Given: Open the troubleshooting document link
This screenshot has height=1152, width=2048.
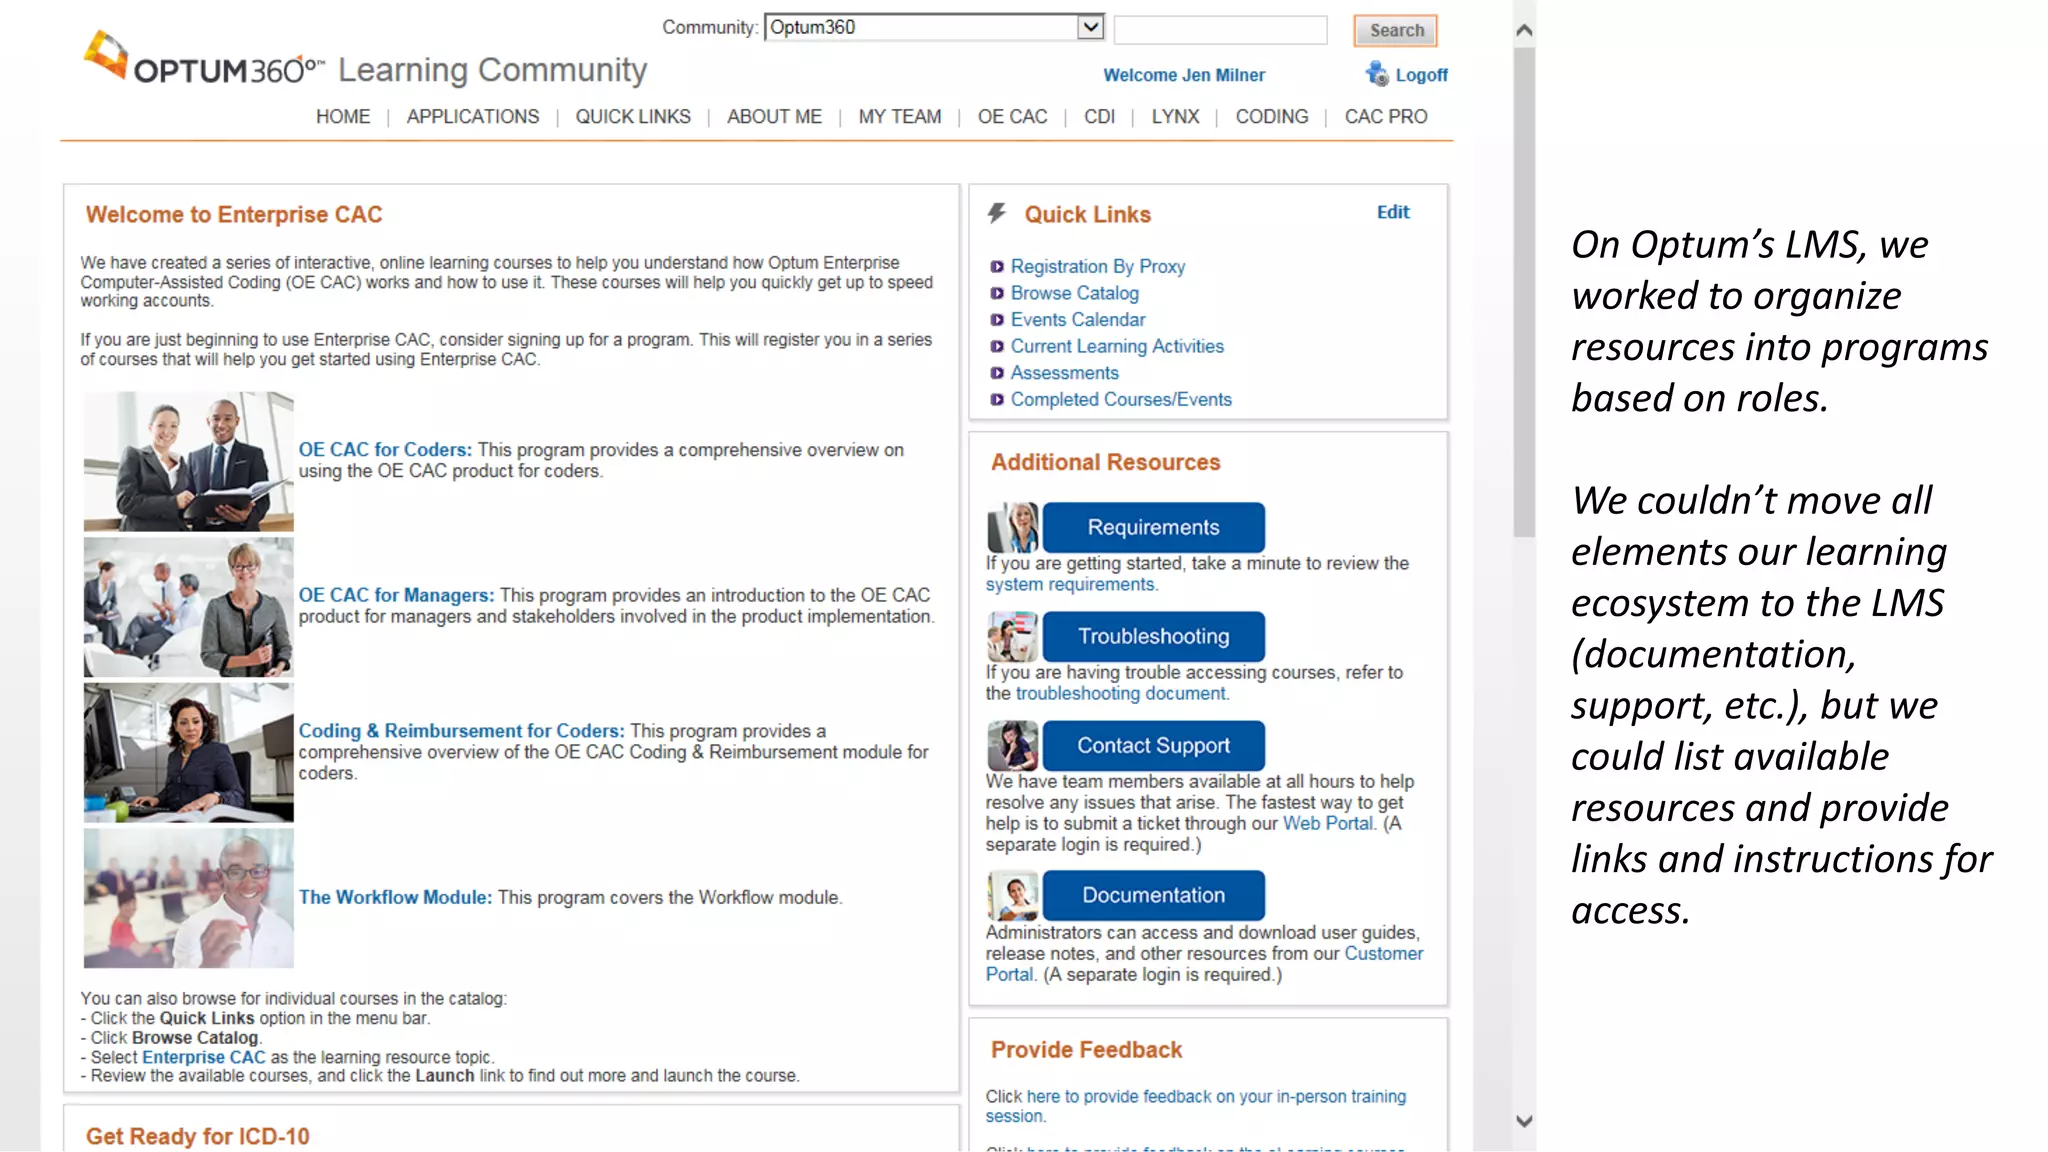Looking at the screenshot, I should 1121,694.
